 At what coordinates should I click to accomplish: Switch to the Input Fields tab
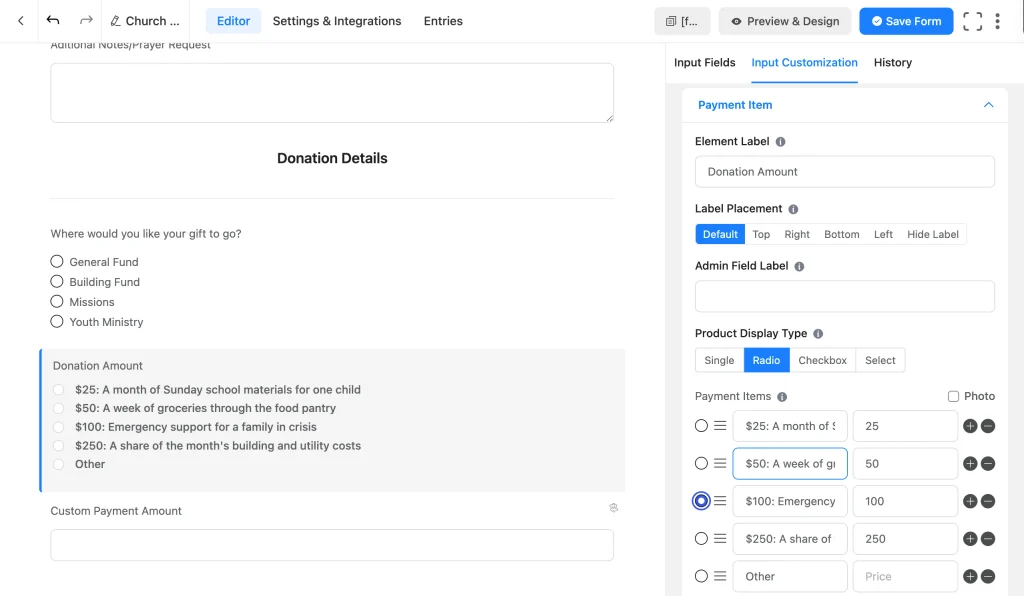click(x=705, y=63)
